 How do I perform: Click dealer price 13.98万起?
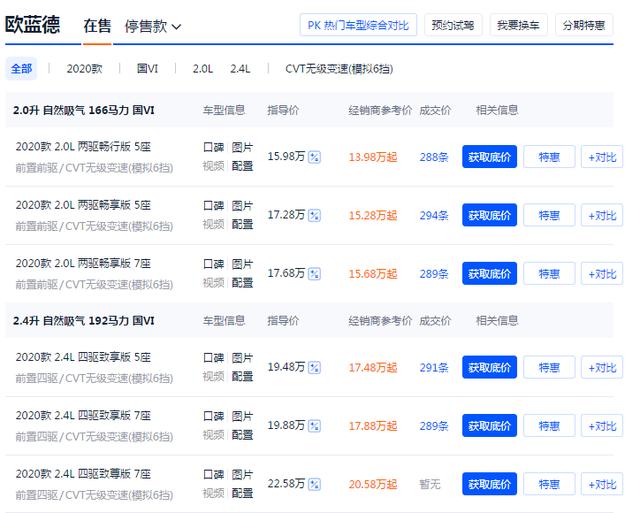point(373,157)
